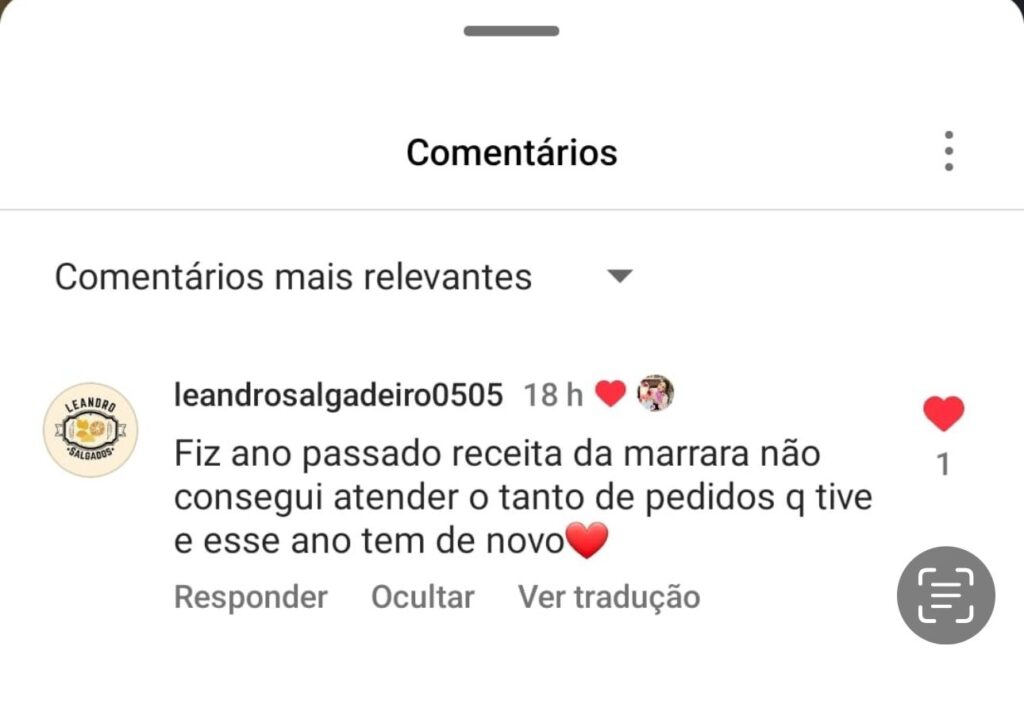Screen dimensions: 1024x723
Task: Tap the red heart next to 18 h
Action: tap(611, 394)
